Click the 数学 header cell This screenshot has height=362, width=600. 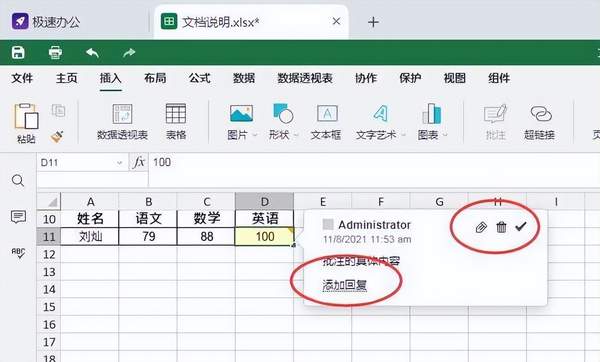click(207, 219)
